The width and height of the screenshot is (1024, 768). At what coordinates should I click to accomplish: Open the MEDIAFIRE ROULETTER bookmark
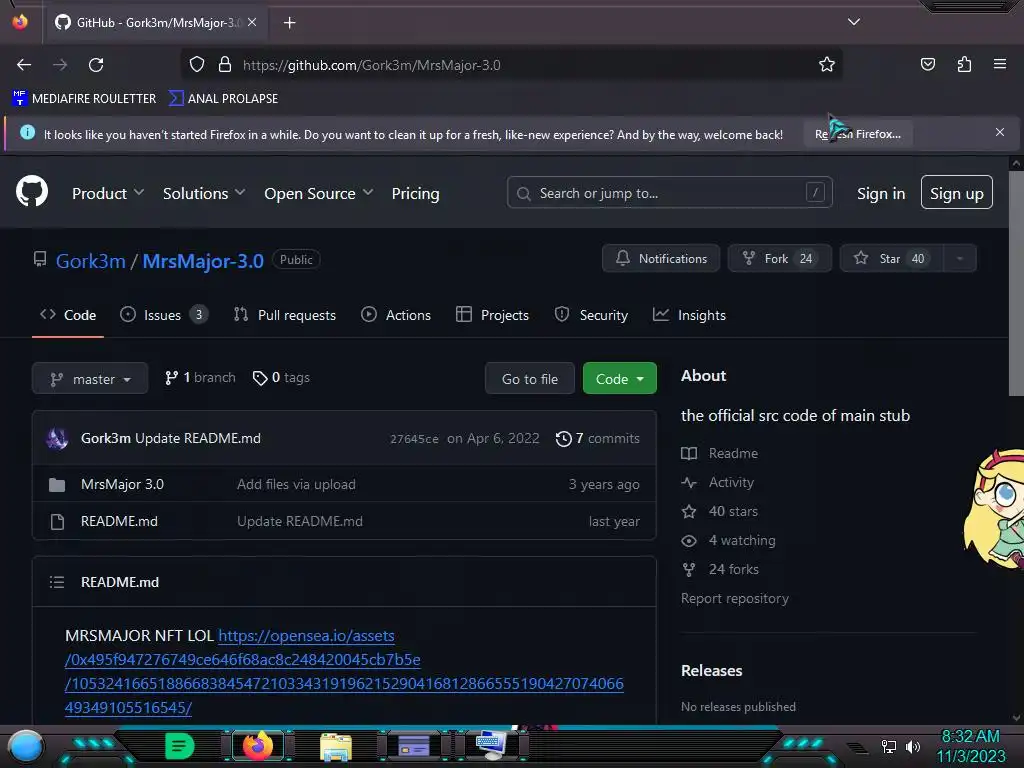(84, 99)
